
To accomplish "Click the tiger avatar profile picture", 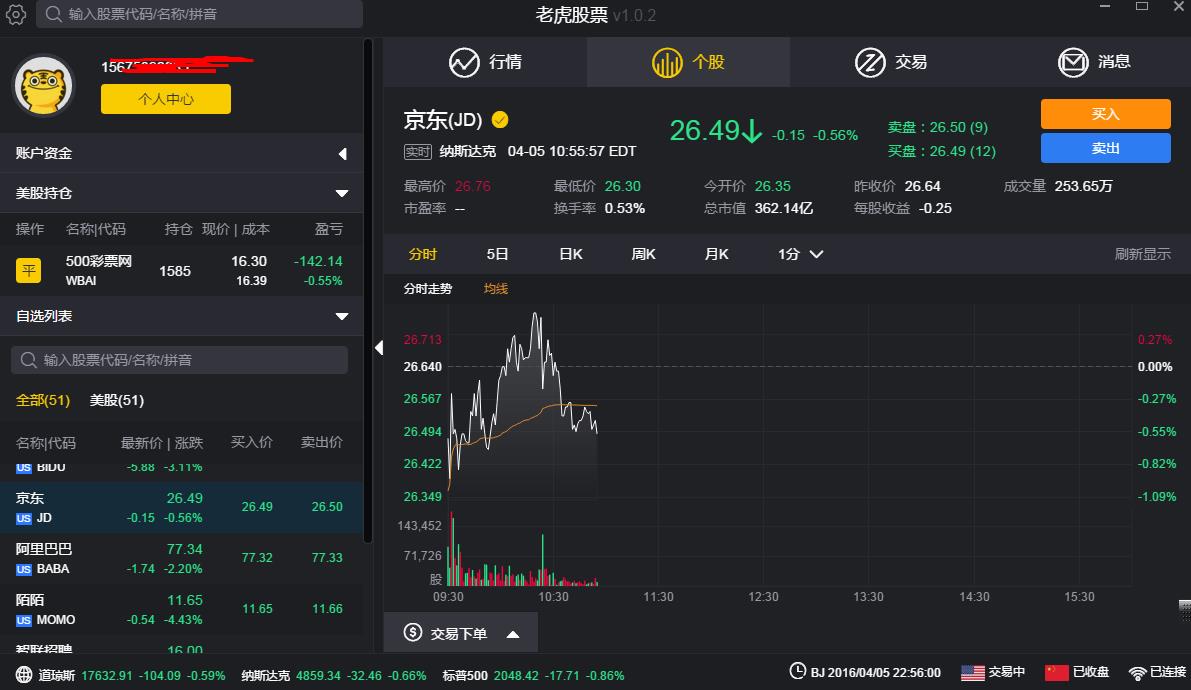I will point(43,86).
